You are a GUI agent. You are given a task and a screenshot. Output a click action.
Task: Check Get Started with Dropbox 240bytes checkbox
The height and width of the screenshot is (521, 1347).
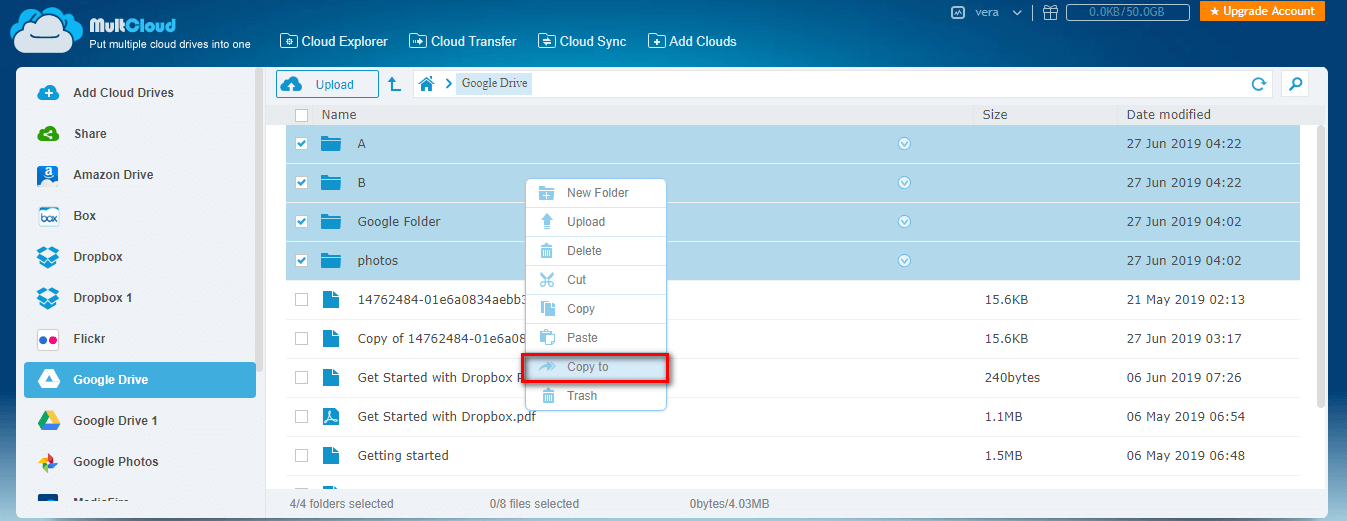pyautogui.click(x=302, y=378)
